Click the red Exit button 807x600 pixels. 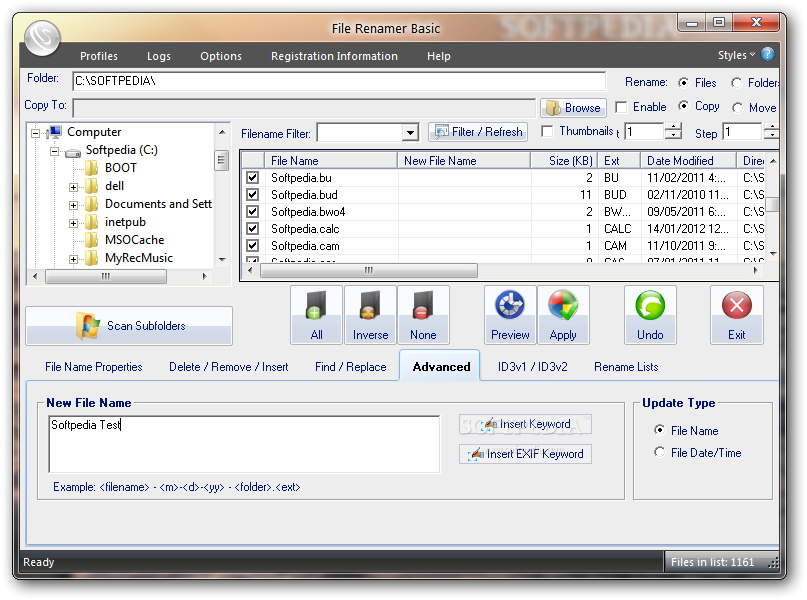736,314
